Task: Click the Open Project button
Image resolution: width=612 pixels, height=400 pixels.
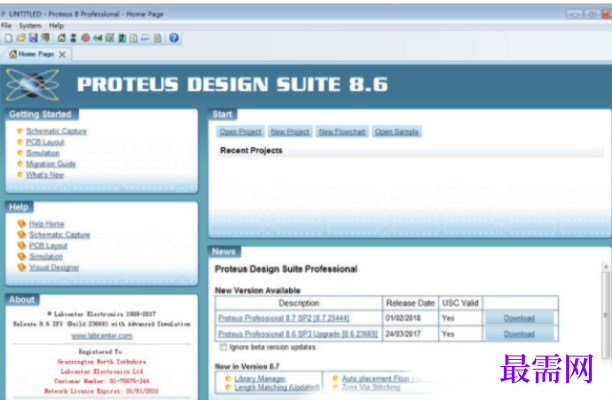Action: [240, 132]
